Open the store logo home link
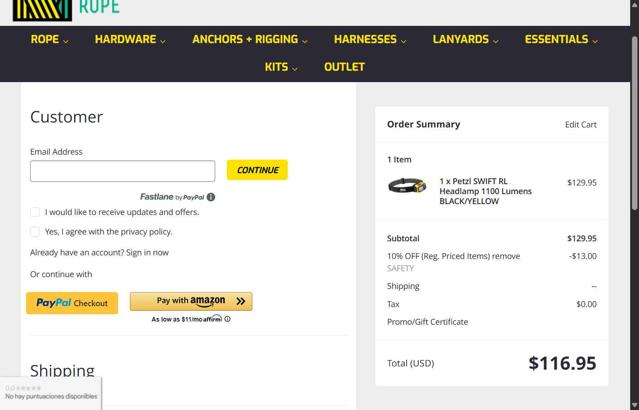Screen dimensions: 639x410 coord(66,9)
